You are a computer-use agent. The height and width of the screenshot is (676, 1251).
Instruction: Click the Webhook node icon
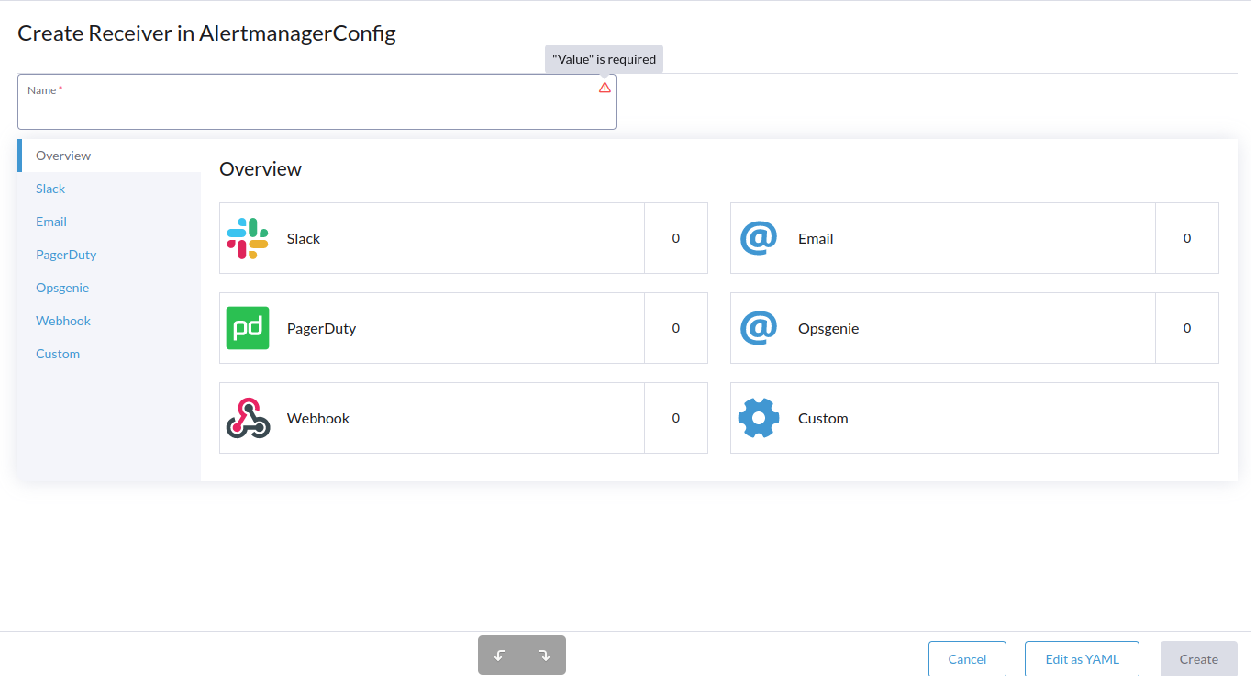[x=246, y=417]
